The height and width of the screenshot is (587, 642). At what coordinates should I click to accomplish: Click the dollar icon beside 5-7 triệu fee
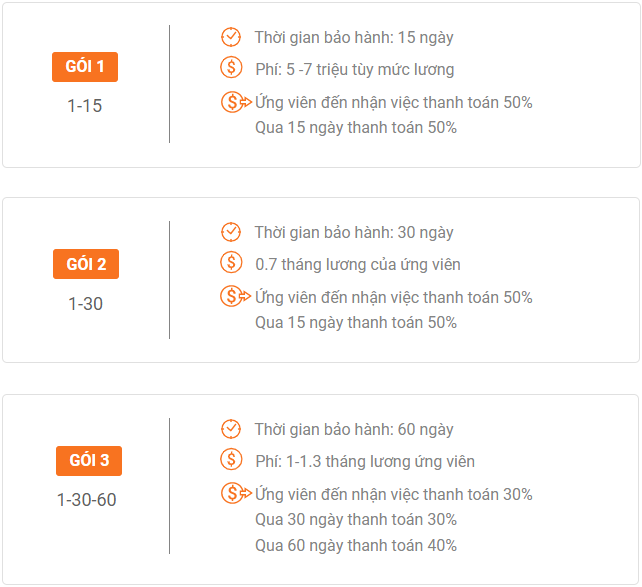coord(231,68)
